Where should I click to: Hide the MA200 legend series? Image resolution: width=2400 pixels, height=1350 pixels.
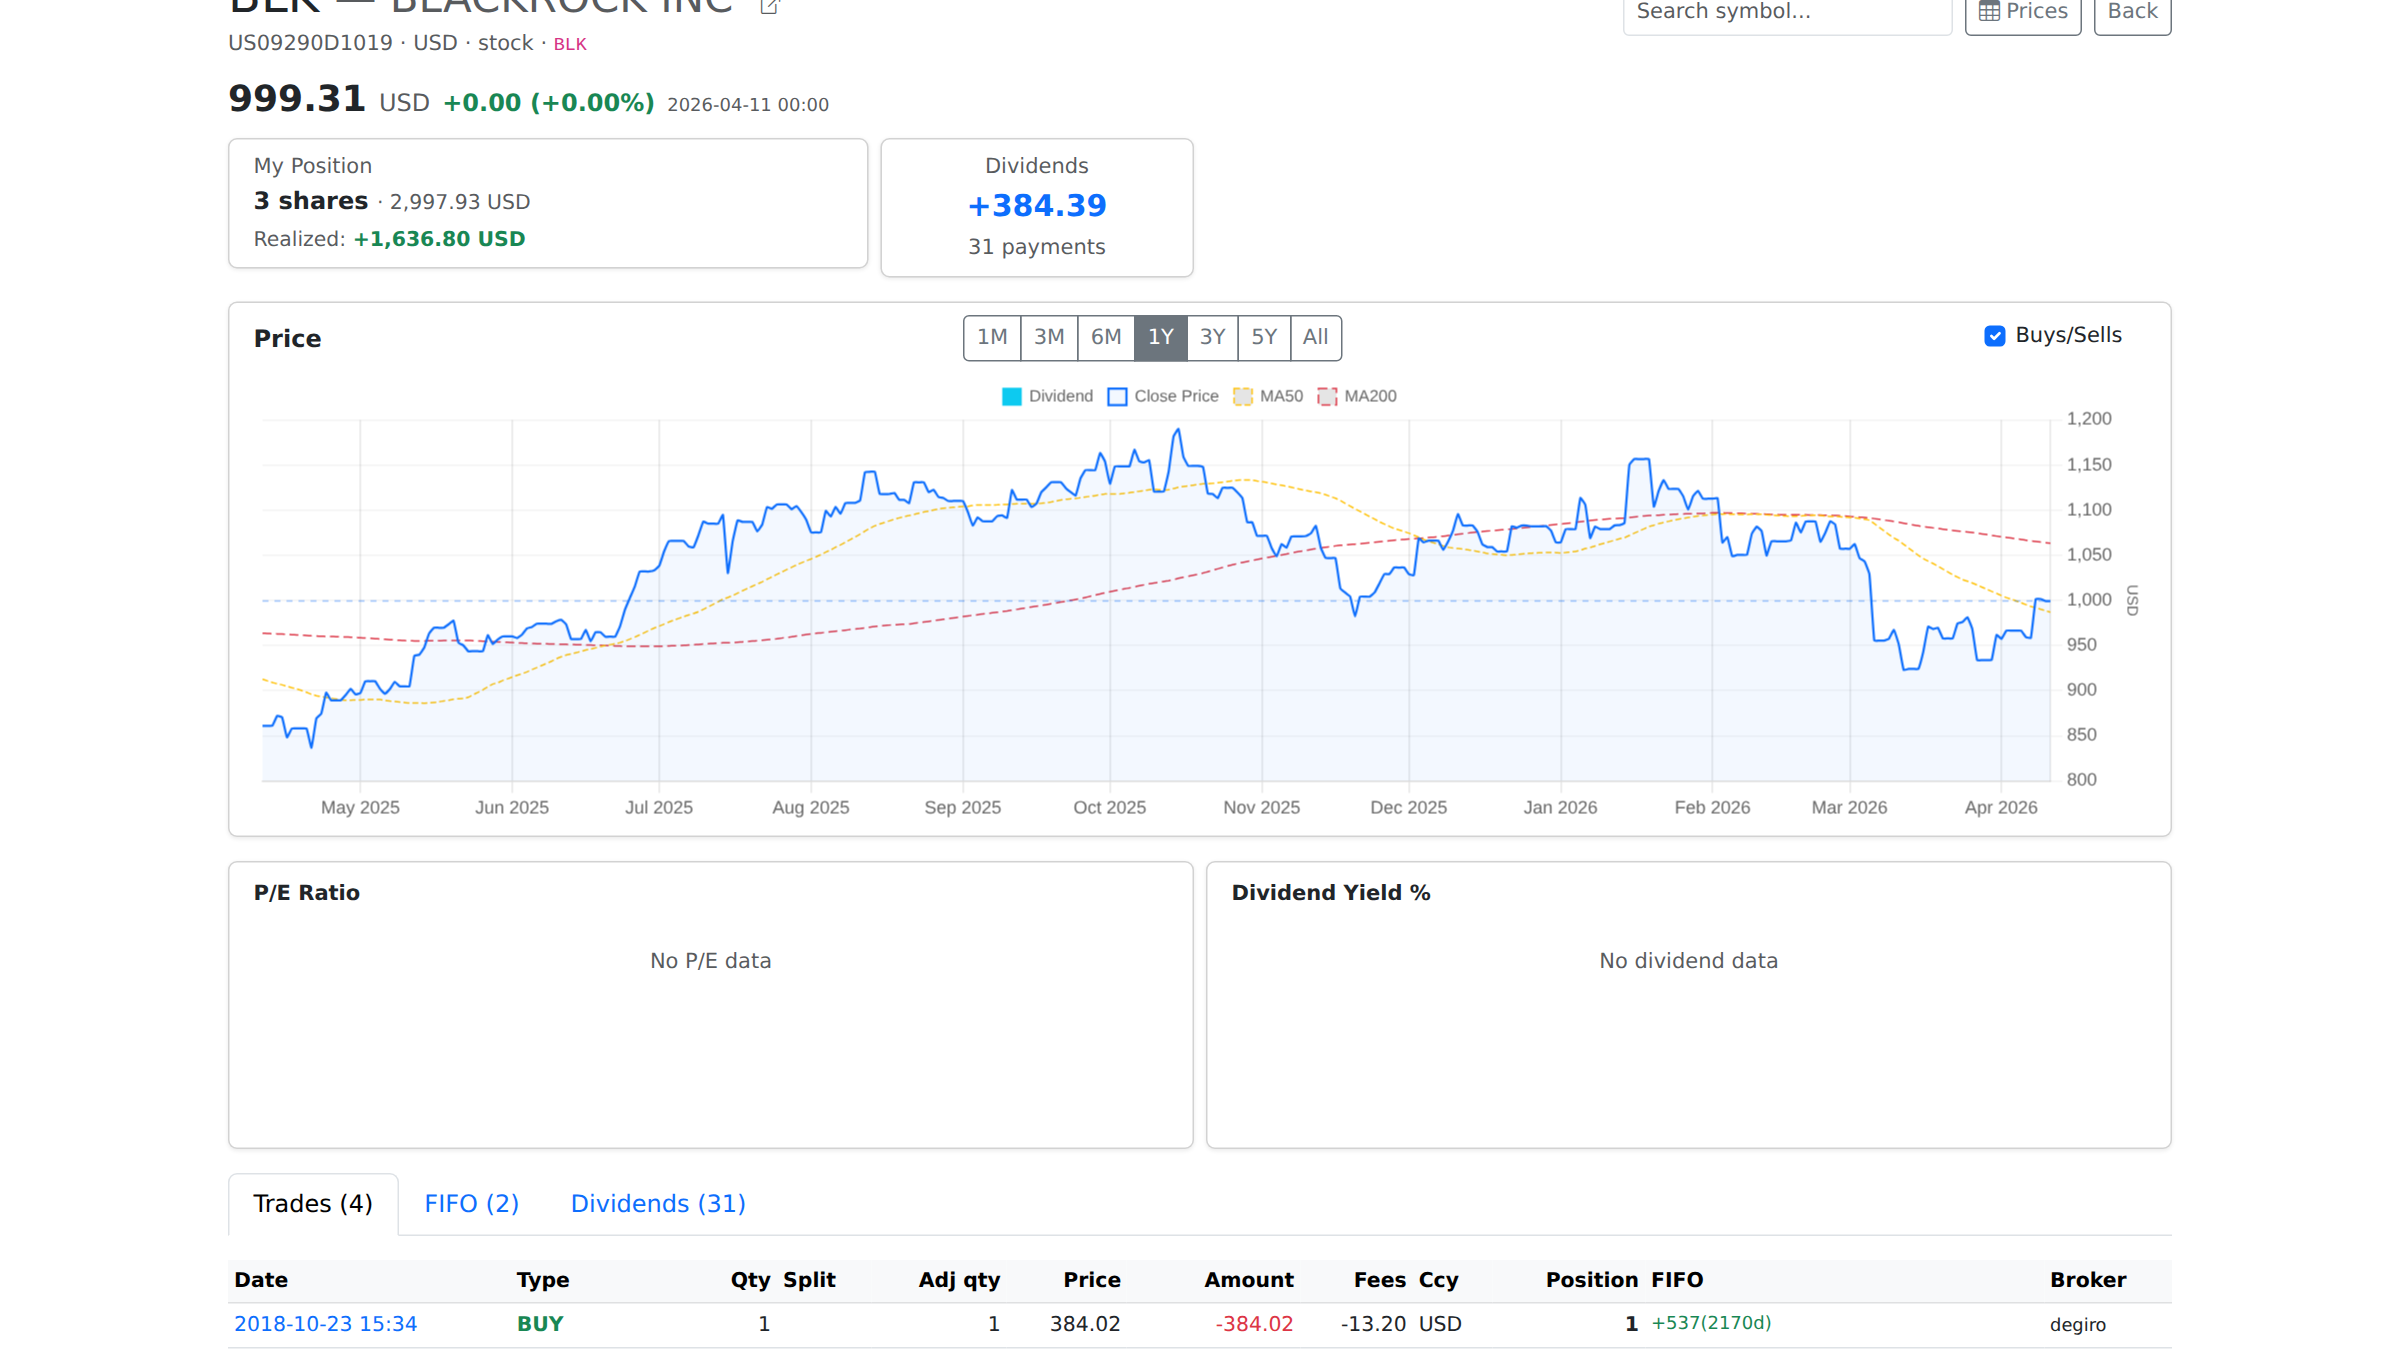point(1357,396)
